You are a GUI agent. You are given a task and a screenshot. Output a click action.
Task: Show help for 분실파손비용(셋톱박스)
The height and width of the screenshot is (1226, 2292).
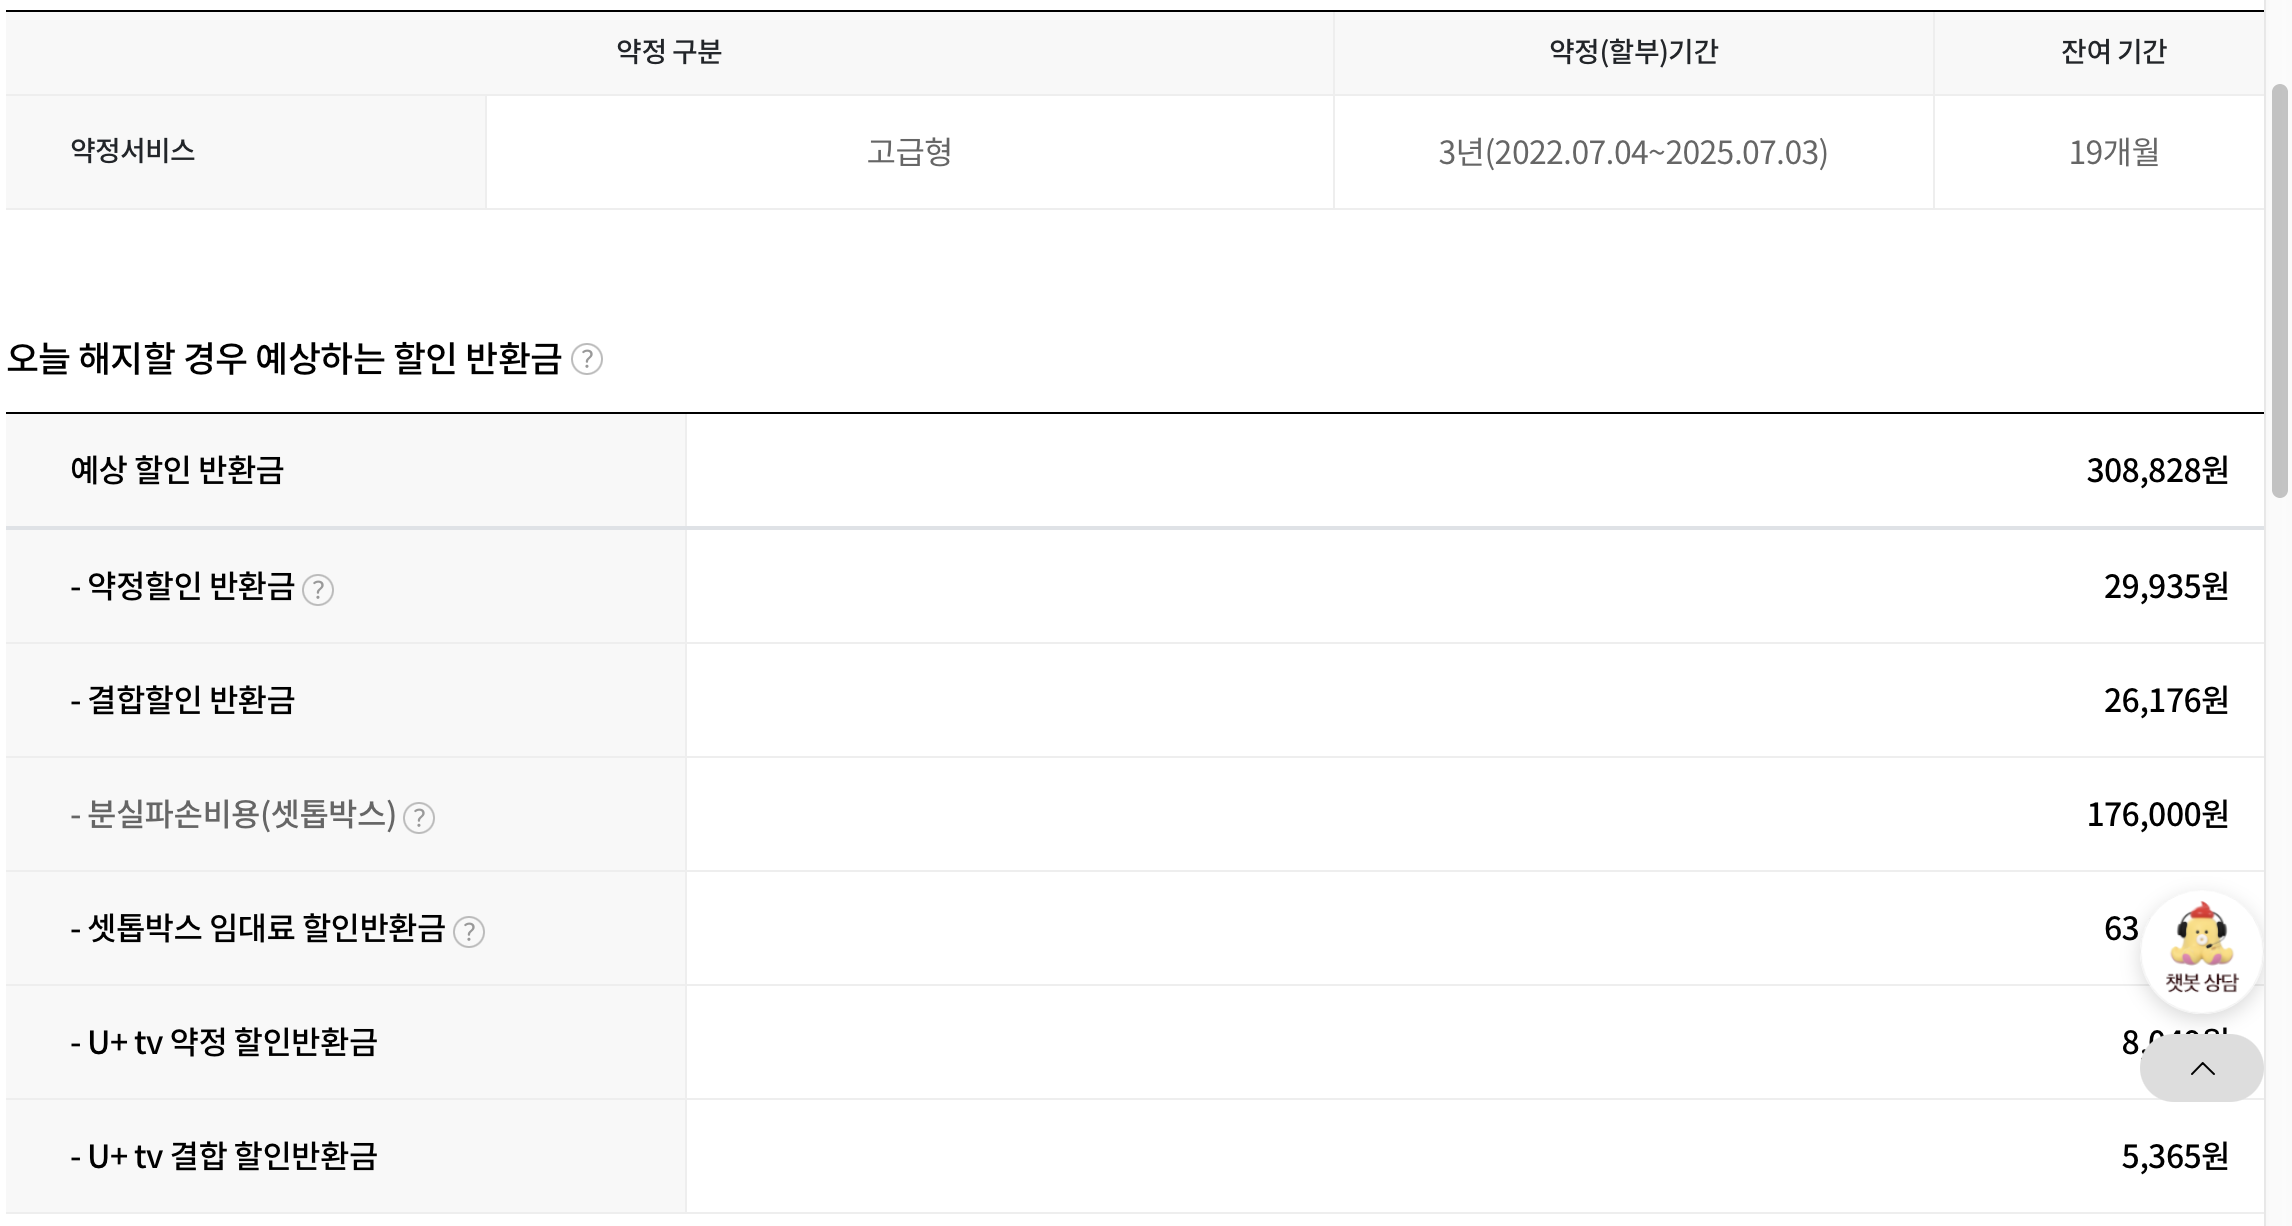tap(419, 818)
